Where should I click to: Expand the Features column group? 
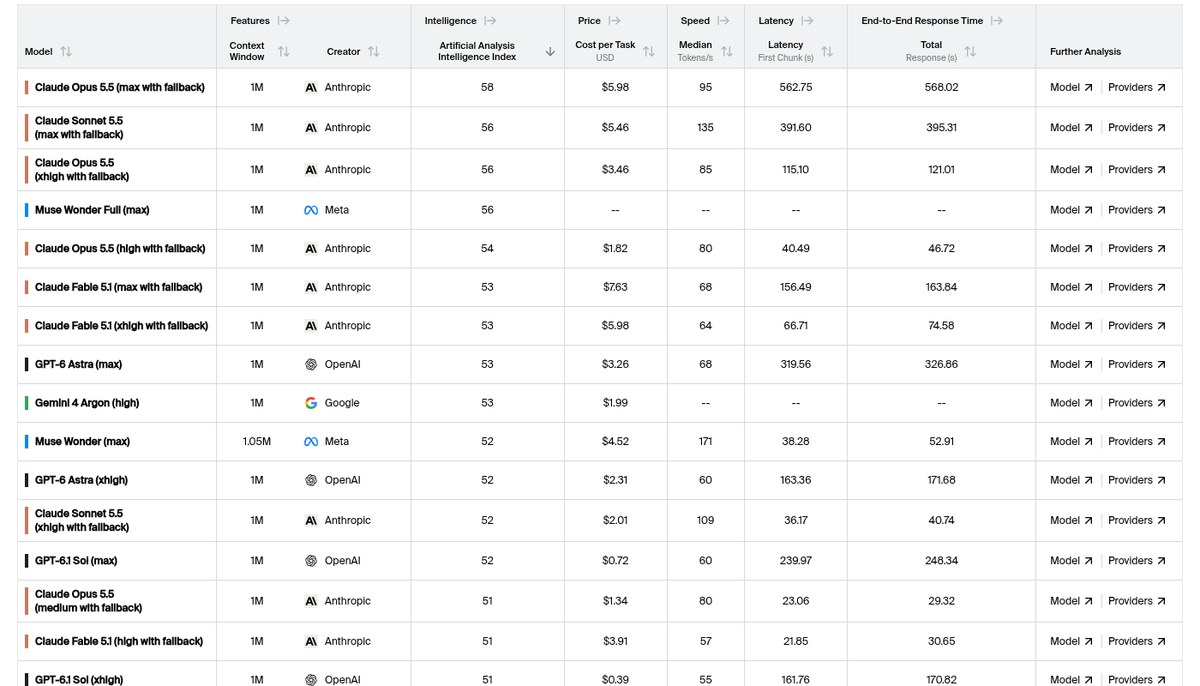coord(284,21)
